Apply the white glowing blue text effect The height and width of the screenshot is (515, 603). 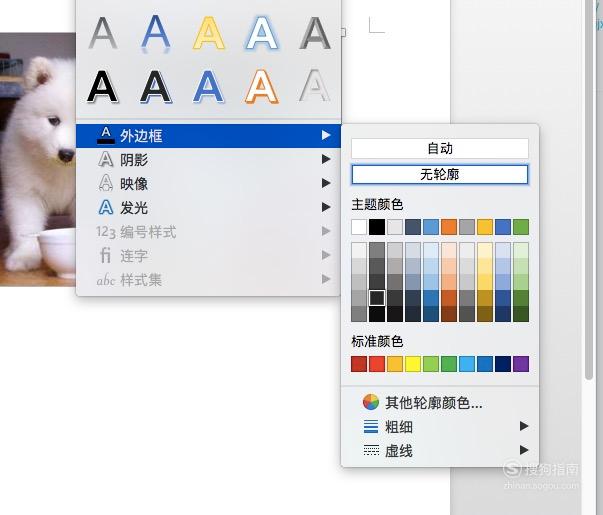[262, 33]
